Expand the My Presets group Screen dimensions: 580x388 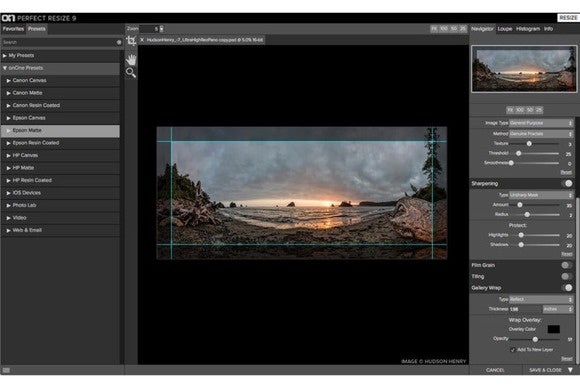click(x=4, y=55)
